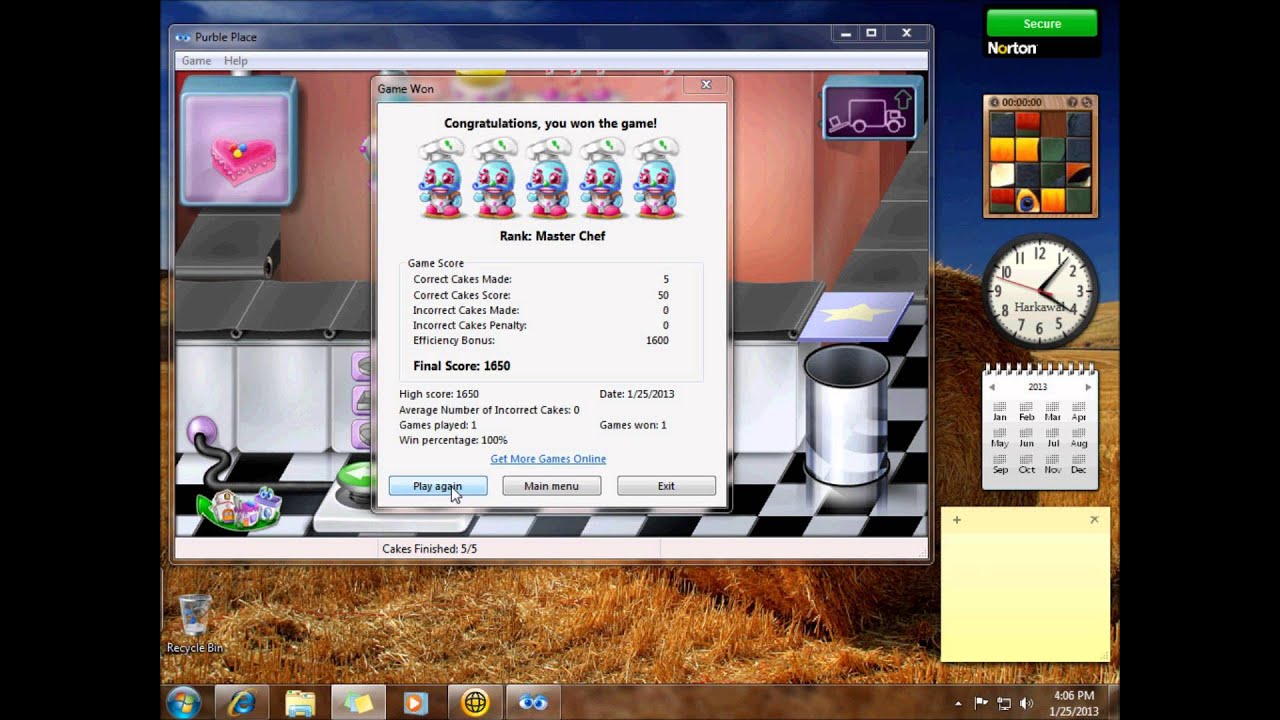This screenshot has height=720, width=1280.
Task: Select Sep in the calendar gadget
Action: (x=1000, y=464)
